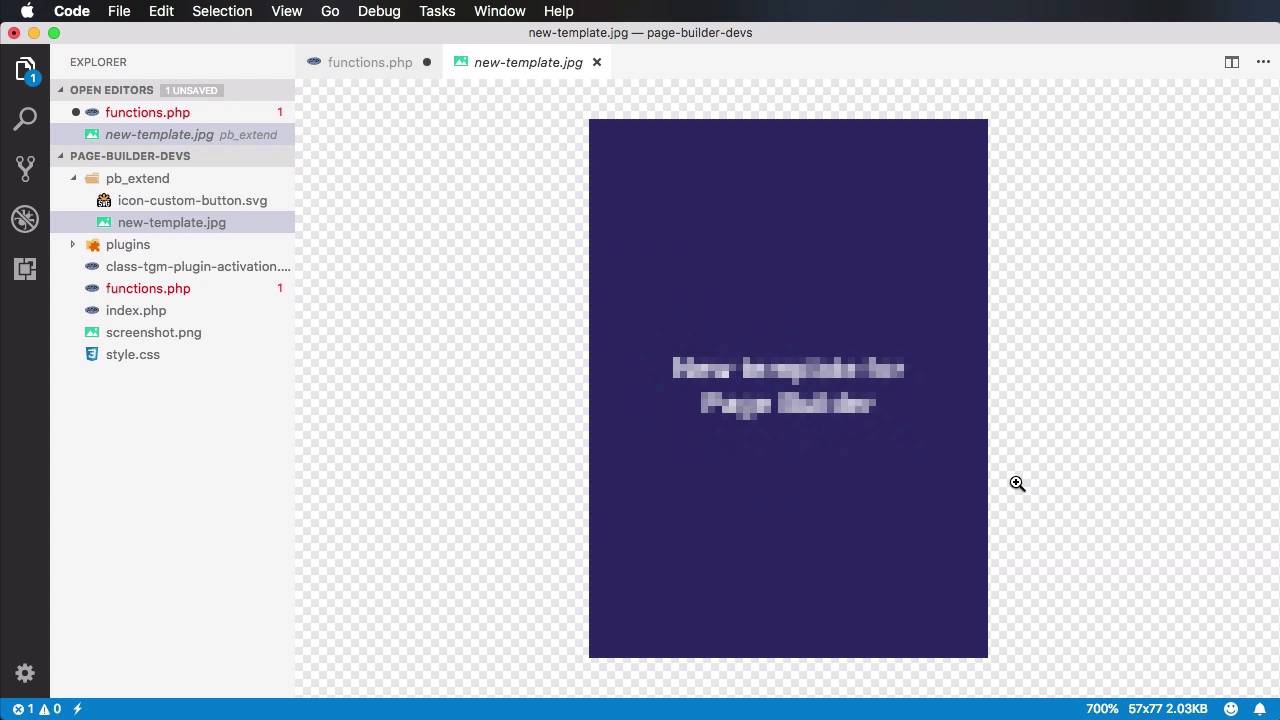Viewport: 1280px width, 720px height.
Task: Open the Code application menu
Action: pyautogui.click(x=72, y=11)
